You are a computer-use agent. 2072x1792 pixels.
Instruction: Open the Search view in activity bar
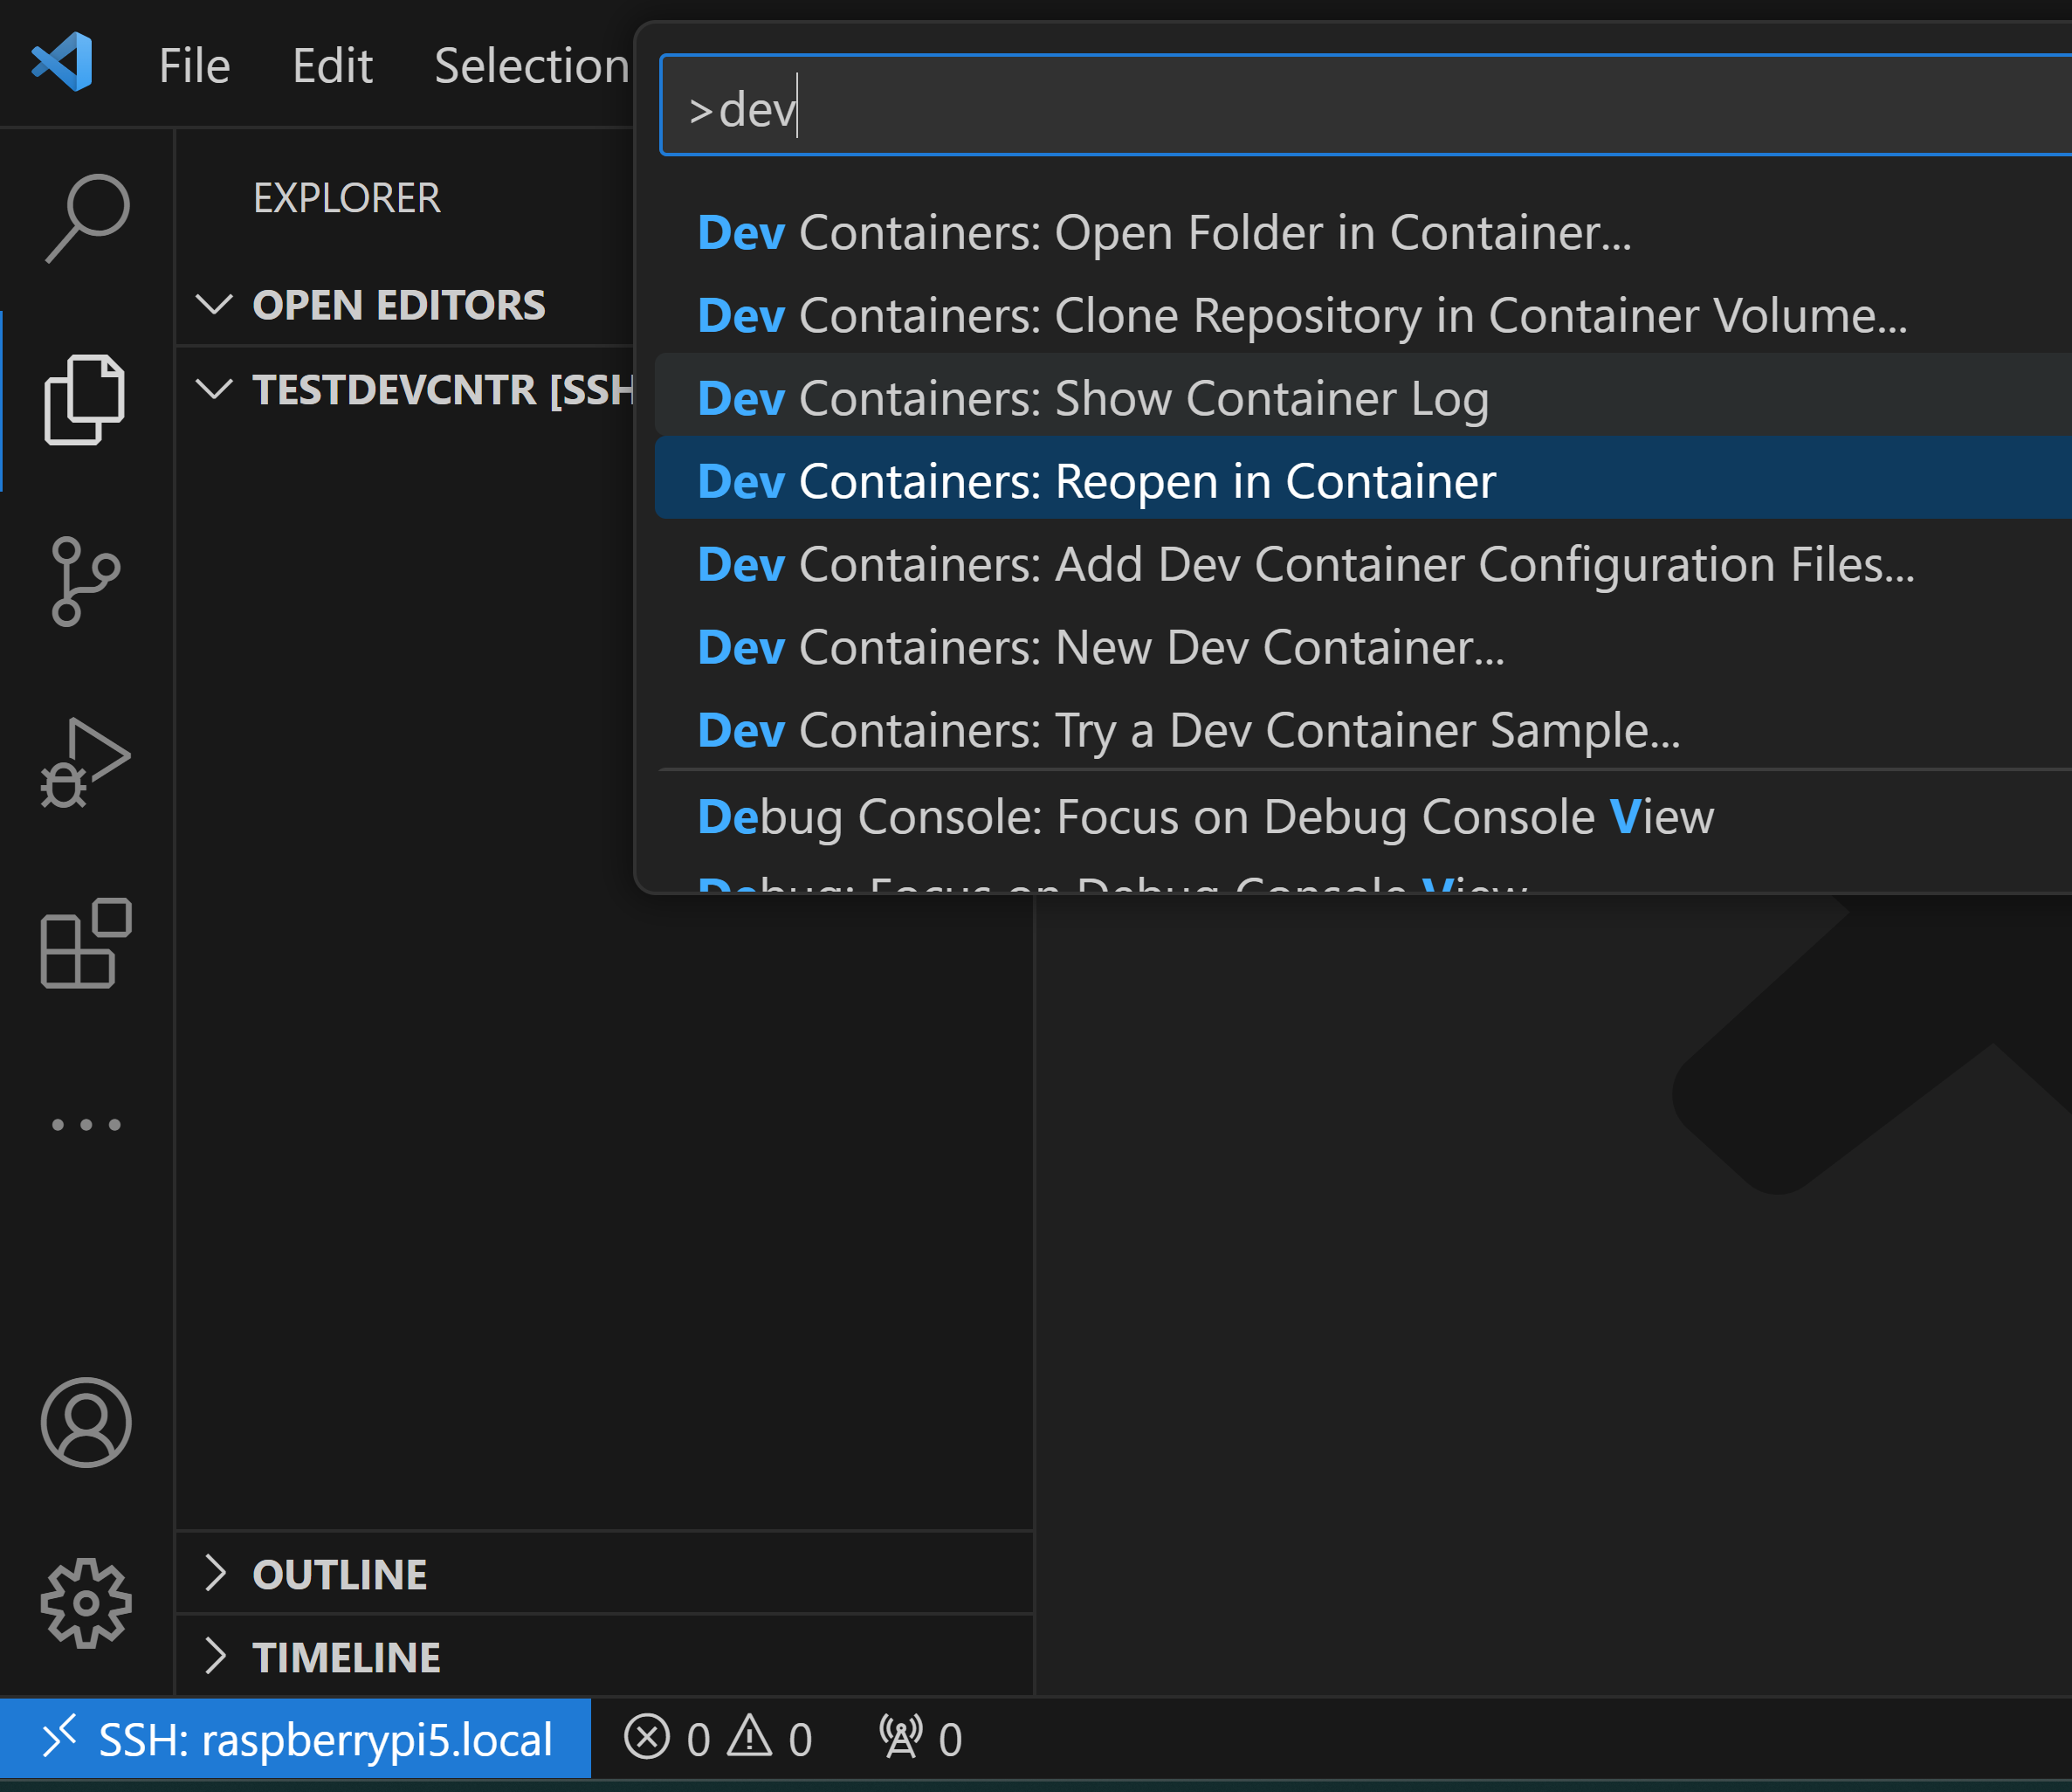tap(87, 218)
